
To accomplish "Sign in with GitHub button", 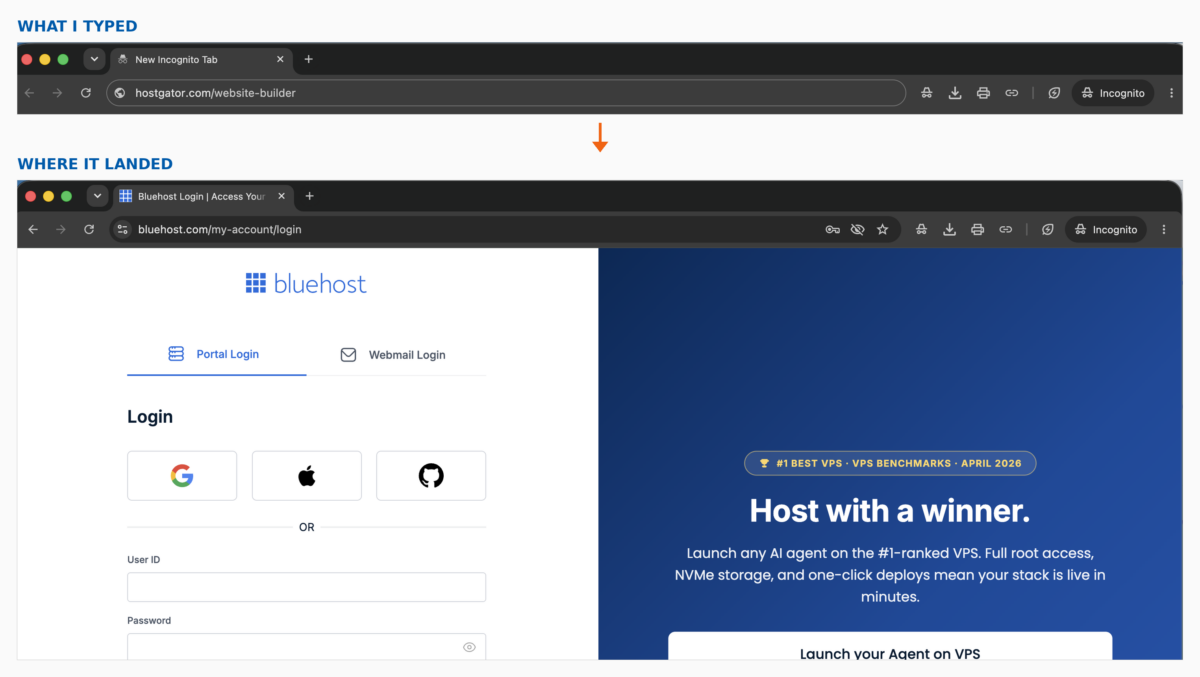I will (x=431, y=475).
